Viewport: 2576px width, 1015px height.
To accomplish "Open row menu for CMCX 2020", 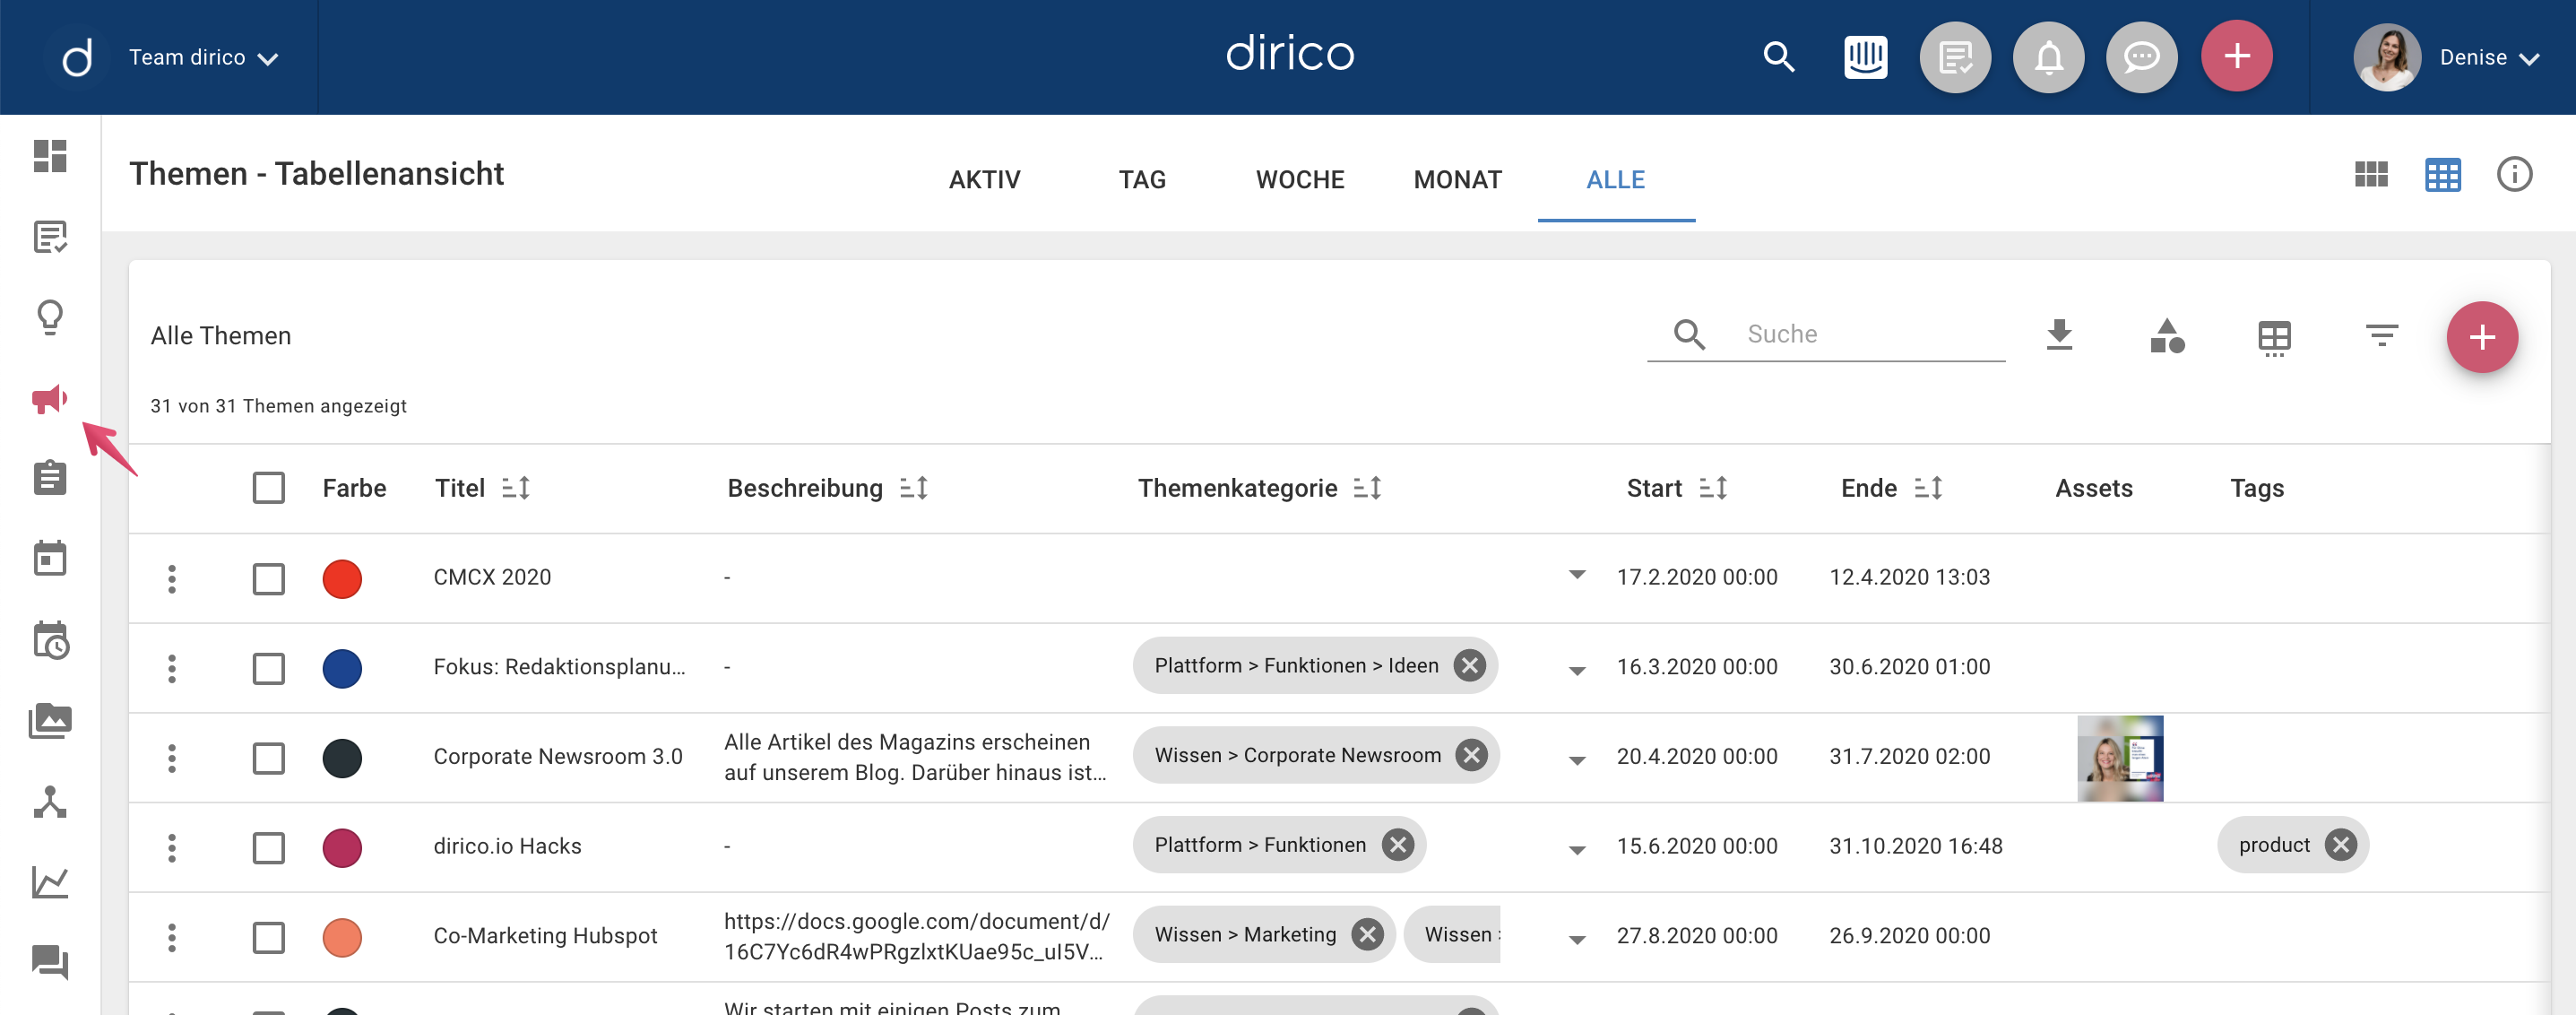I will click(172, 579).
